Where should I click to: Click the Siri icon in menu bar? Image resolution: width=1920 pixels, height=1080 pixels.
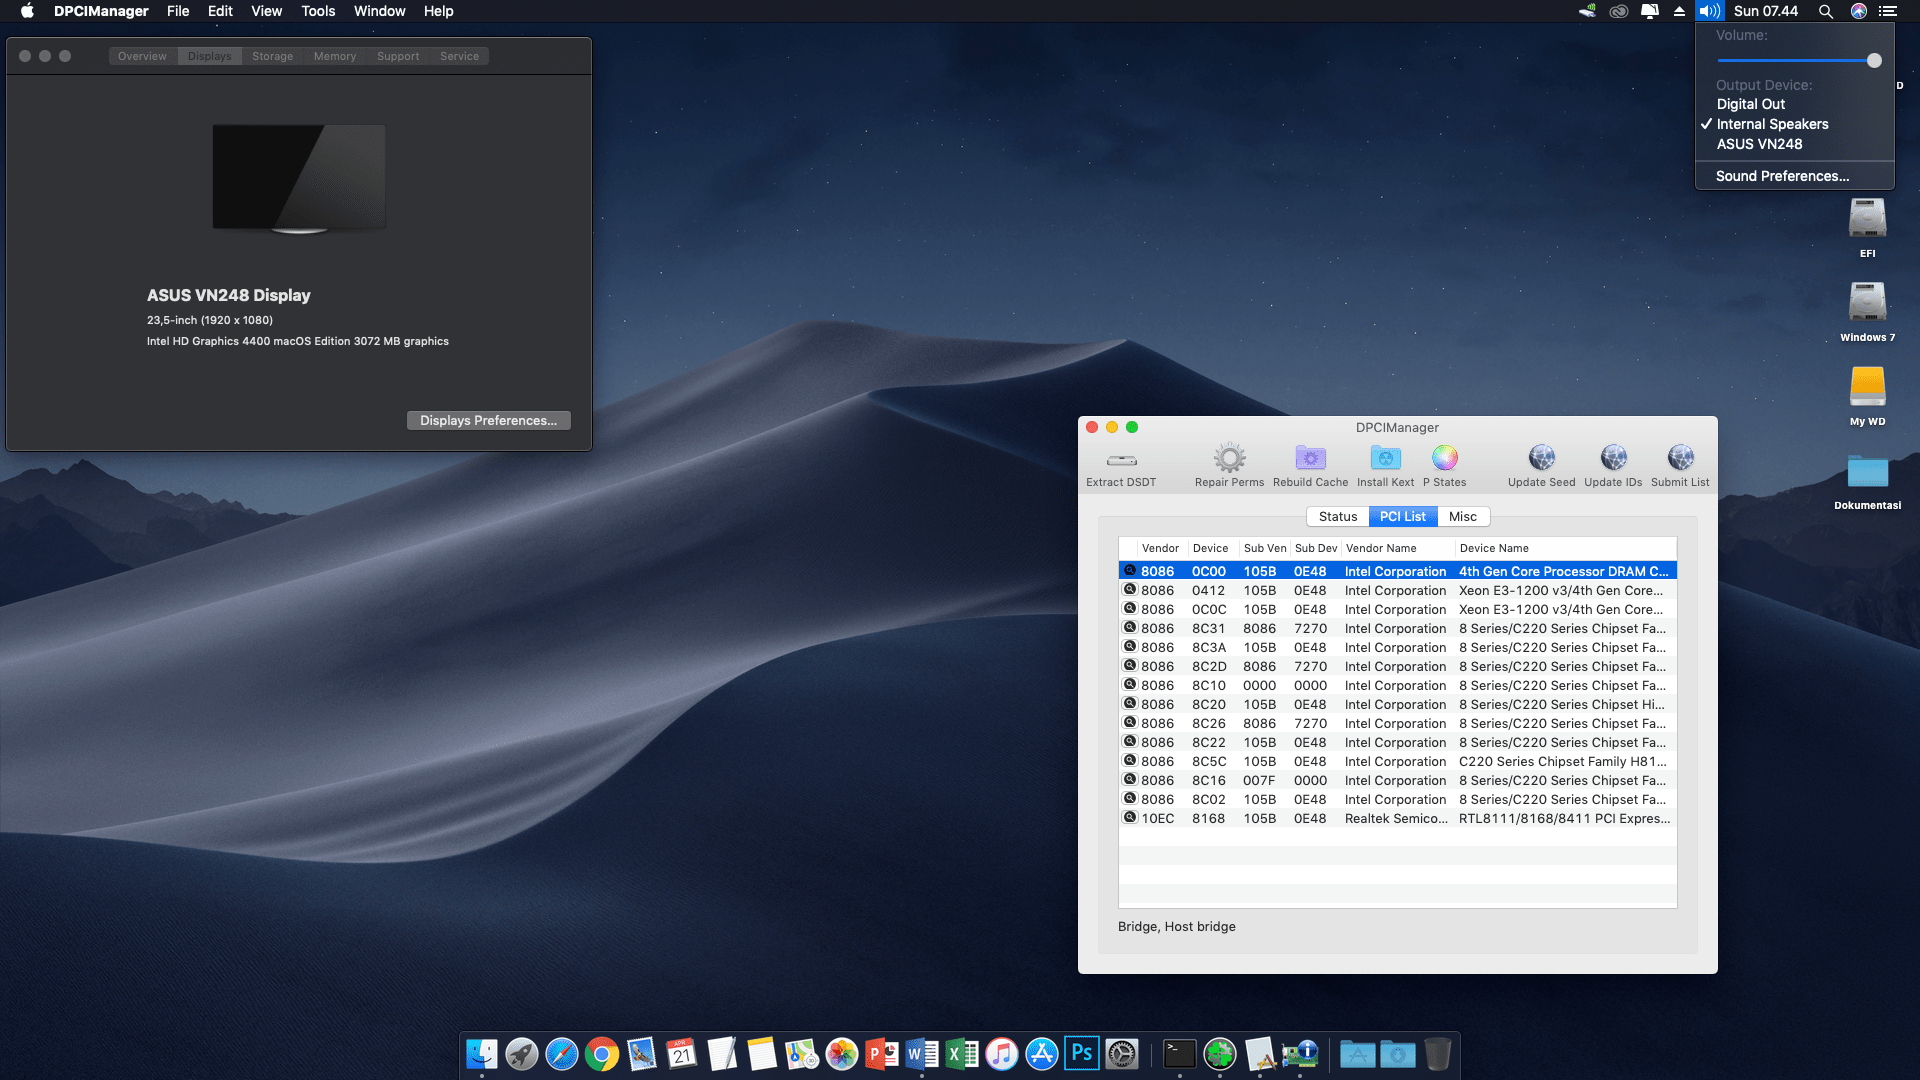pos(1859,11)
